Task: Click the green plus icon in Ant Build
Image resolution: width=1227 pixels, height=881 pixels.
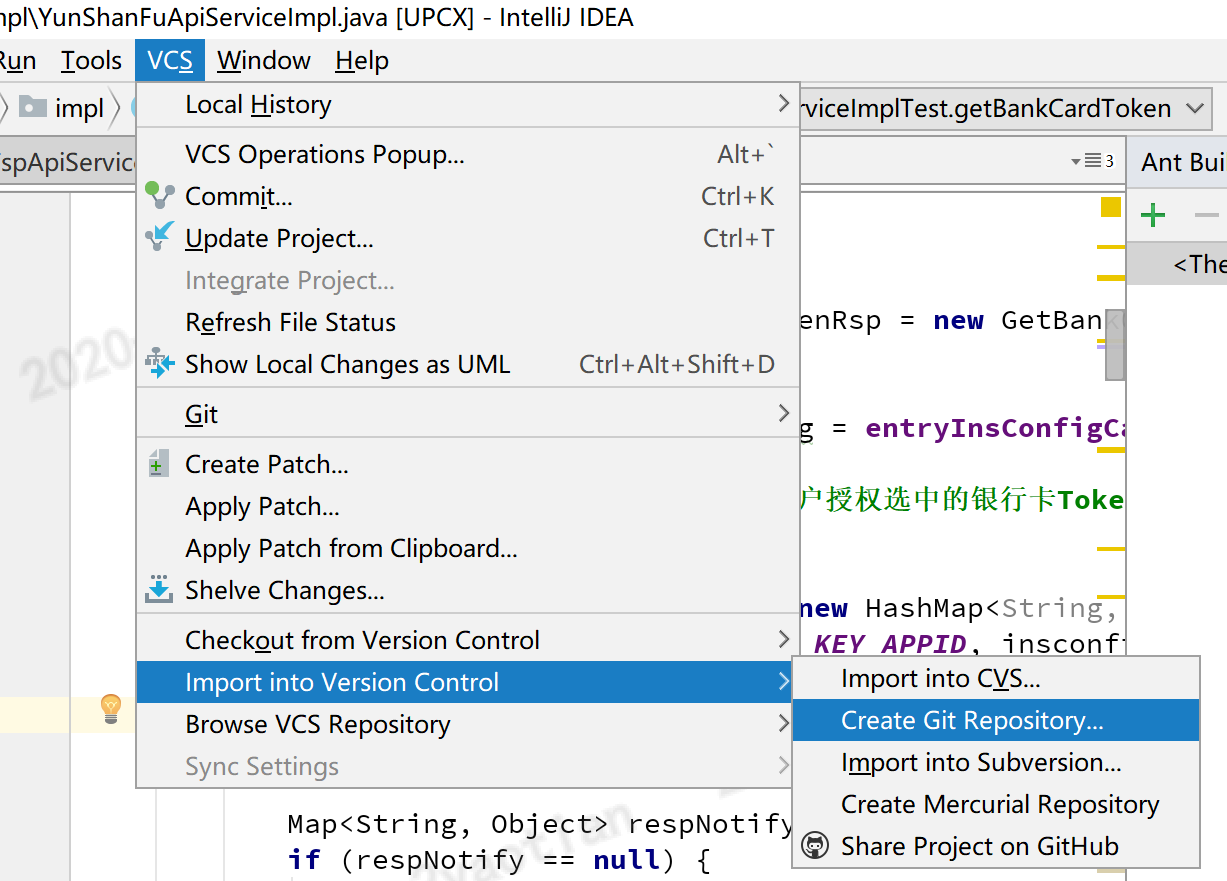Action: click(x=1153, y=215)
